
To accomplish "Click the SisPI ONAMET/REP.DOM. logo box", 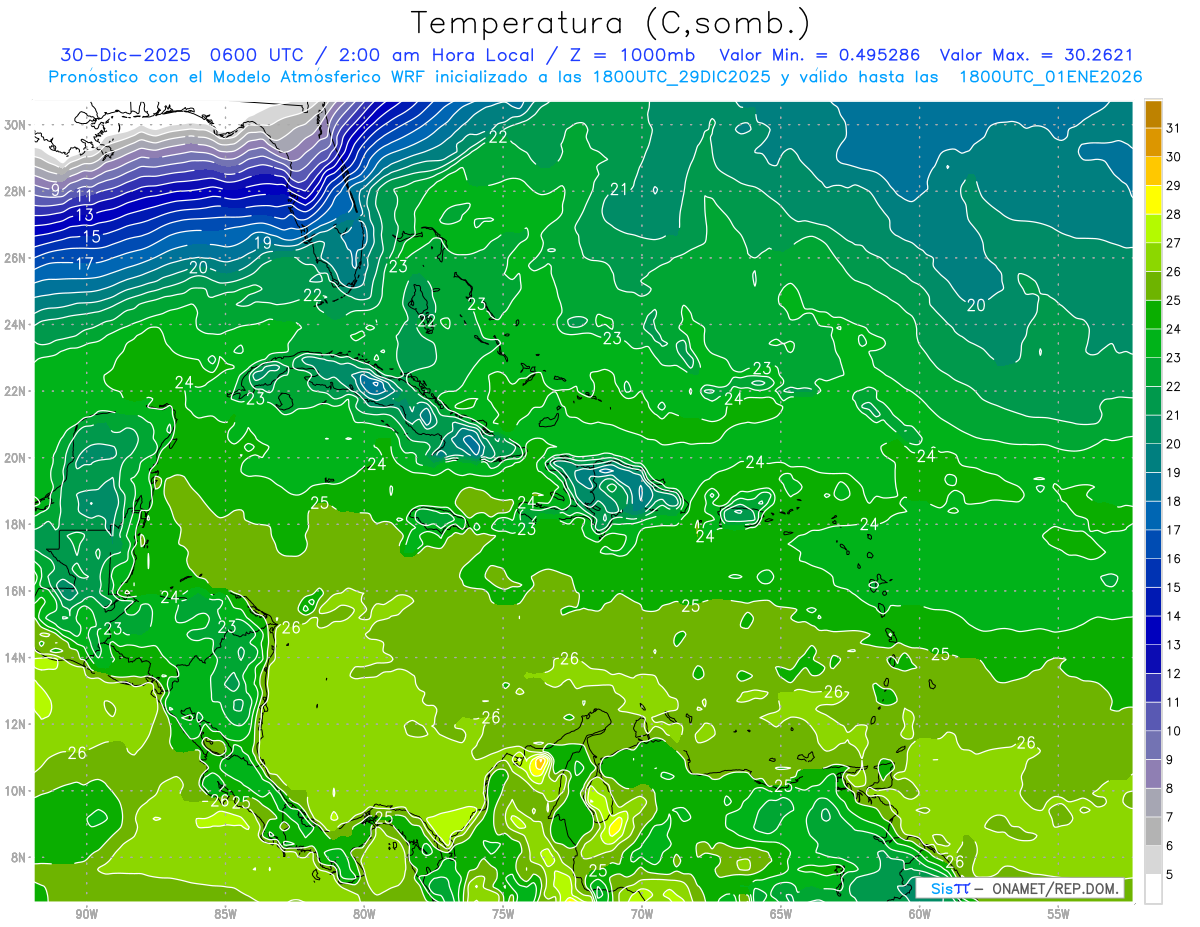I will pos(1019,888).
